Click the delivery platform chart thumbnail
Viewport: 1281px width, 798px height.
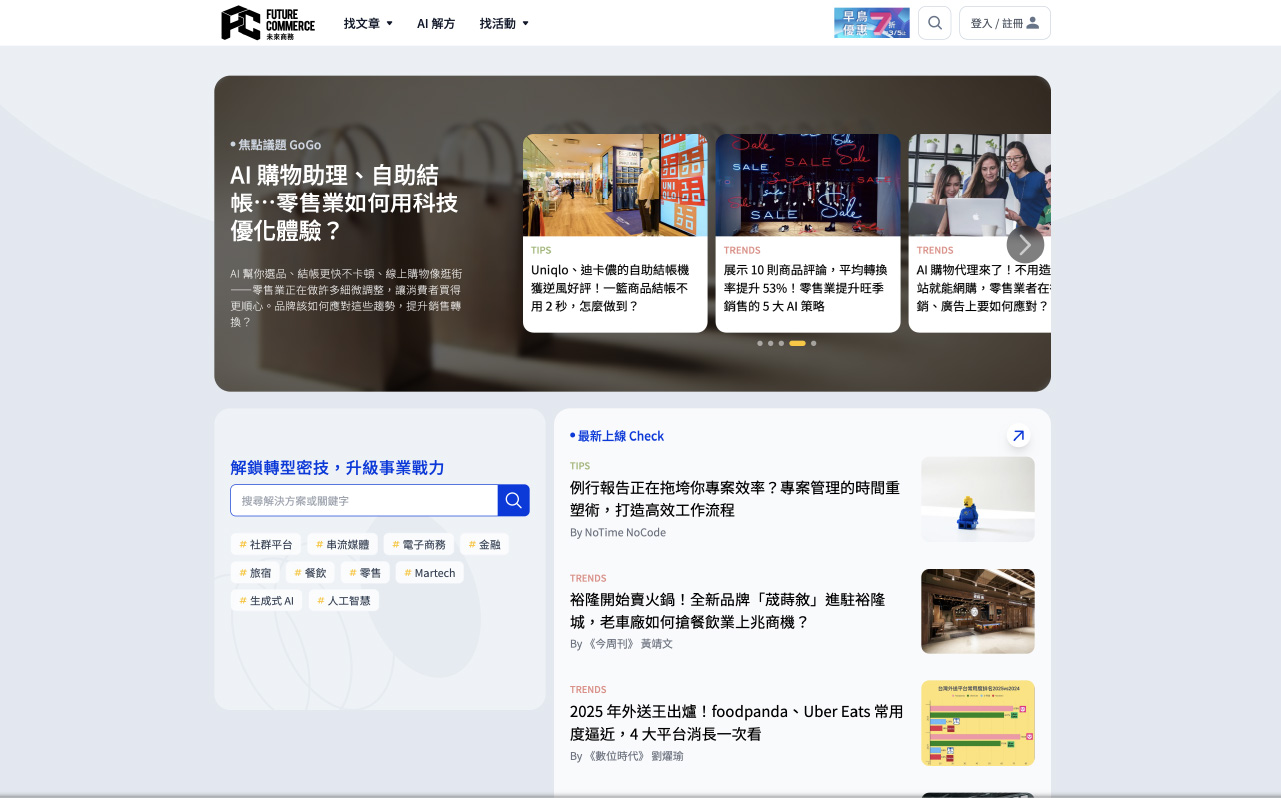[x=978, y=723]
